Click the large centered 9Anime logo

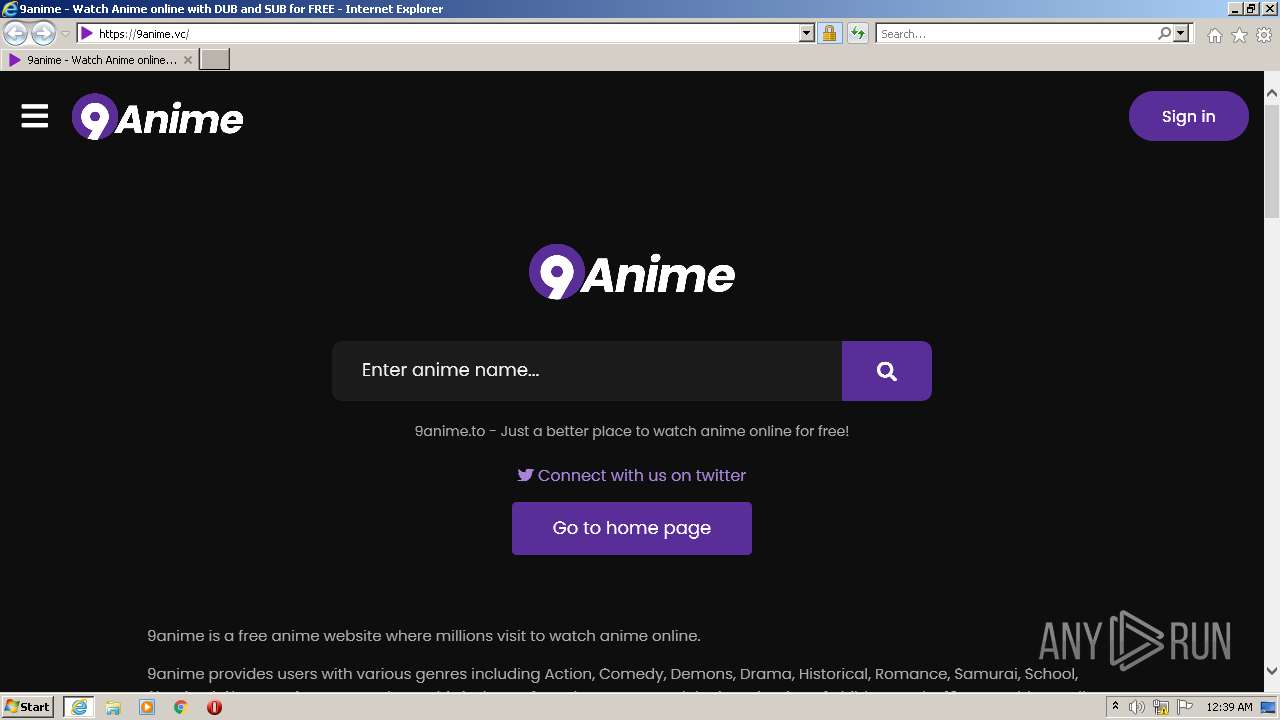(632, 272)
